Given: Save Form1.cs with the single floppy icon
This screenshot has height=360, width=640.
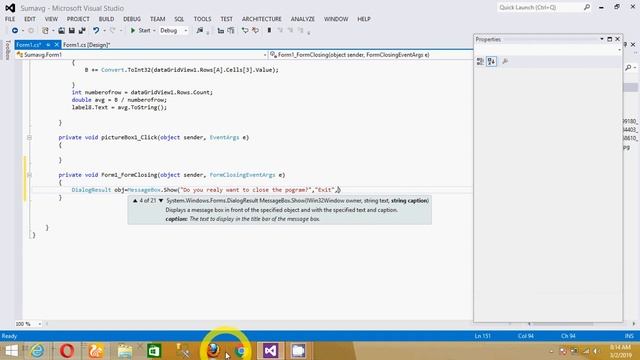Looking at the screenshot, I should (x=71, y=31).
